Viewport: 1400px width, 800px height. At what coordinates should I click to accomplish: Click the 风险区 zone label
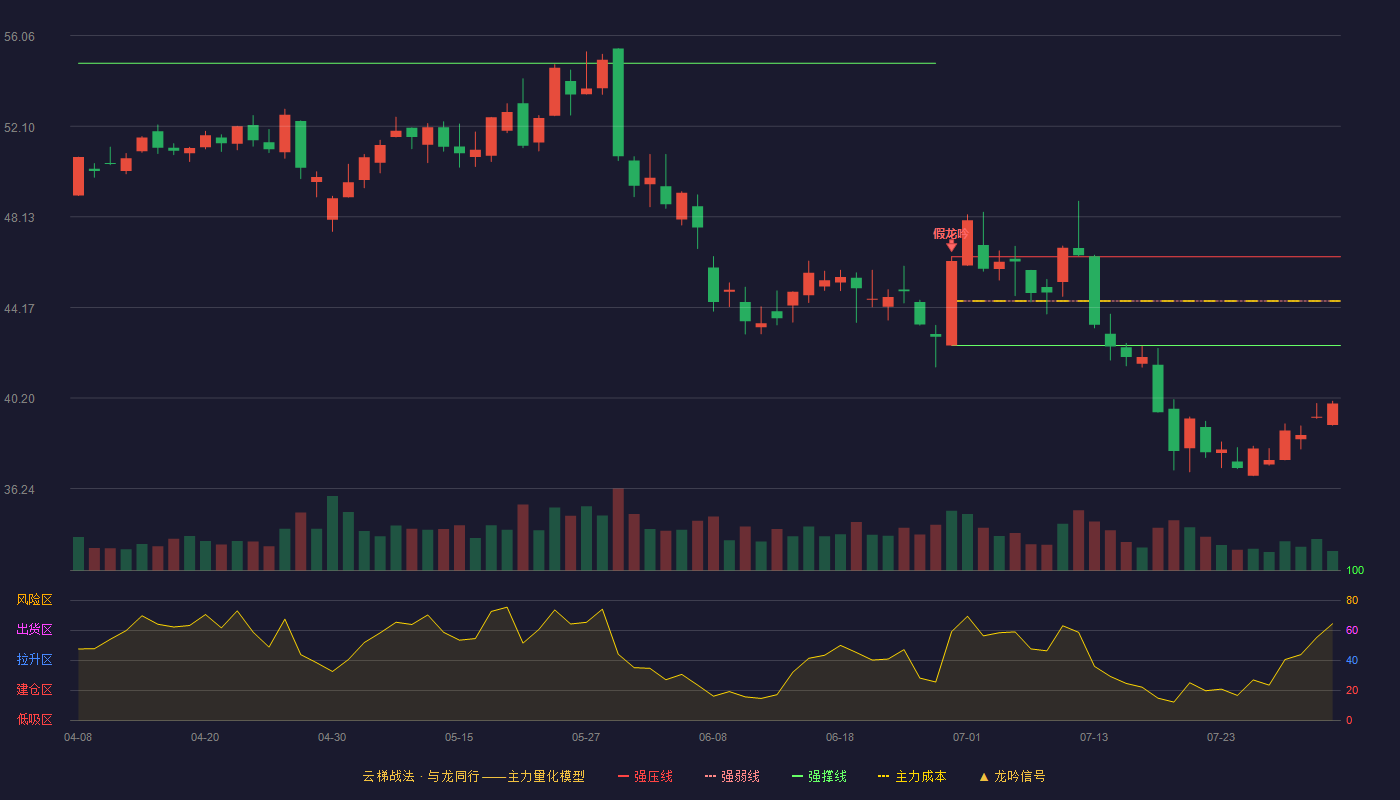click(x=34, y=600)
